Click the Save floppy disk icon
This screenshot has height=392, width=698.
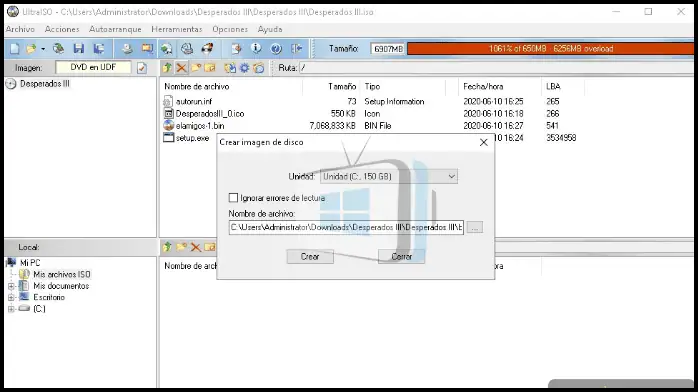[79, 48]
